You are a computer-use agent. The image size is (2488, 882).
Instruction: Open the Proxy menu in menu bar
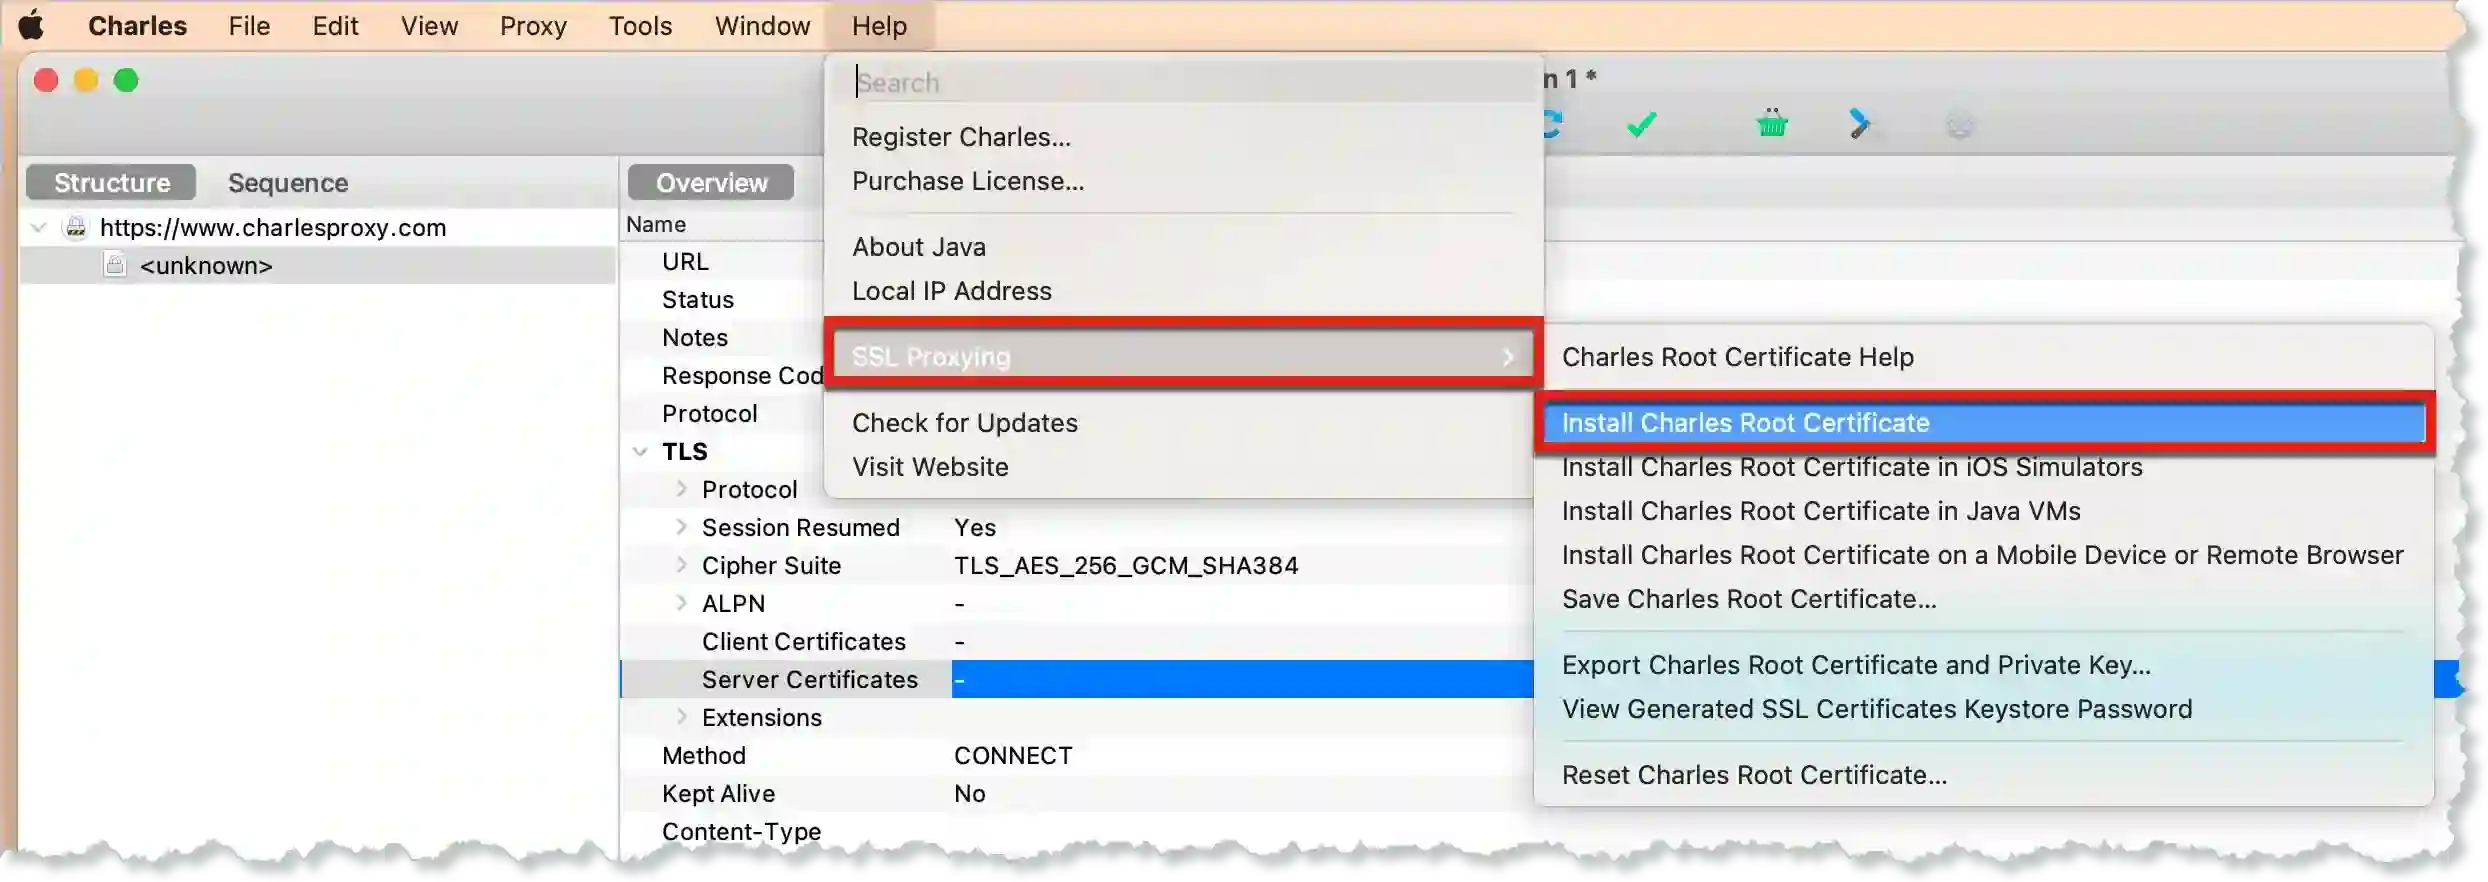pyautogui.click(x=533, y=26)
